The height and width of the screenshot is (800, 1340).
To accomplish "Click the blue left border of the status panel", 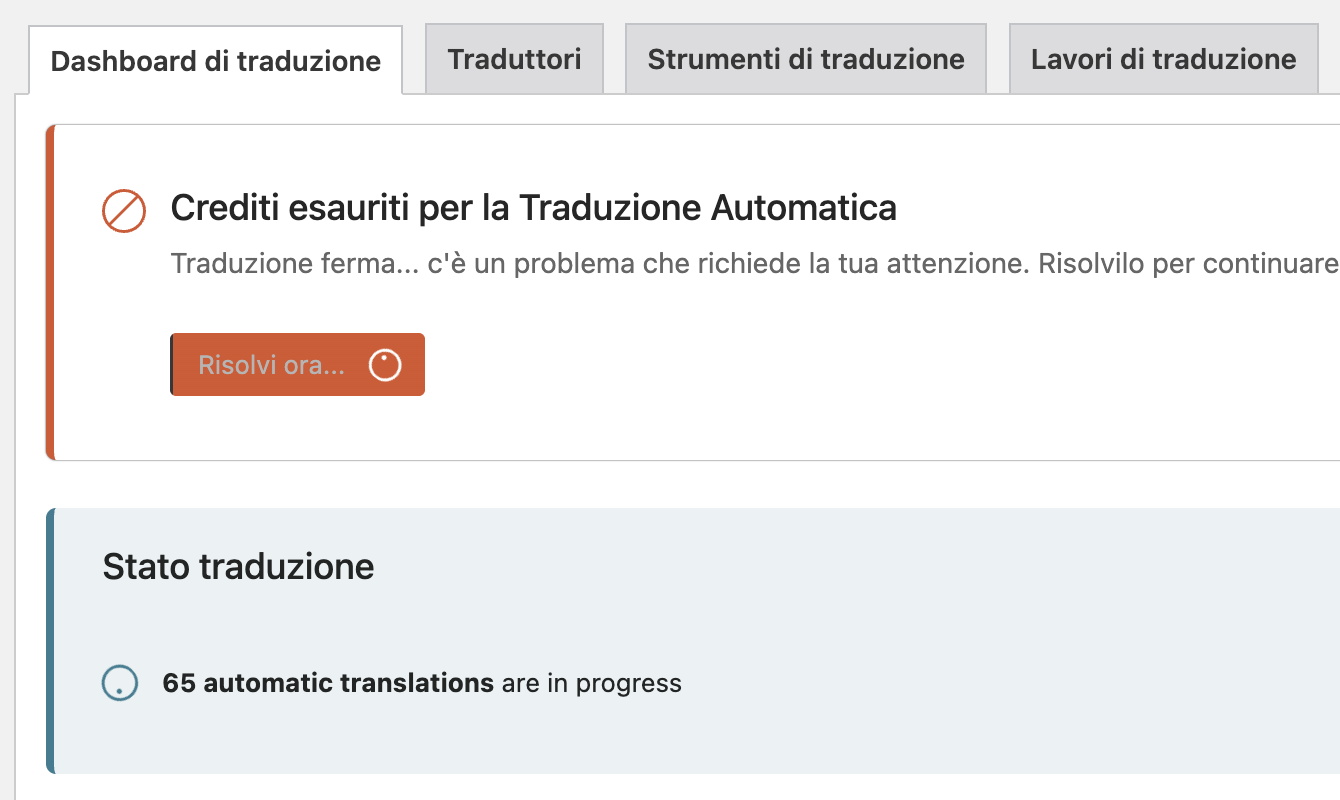I will pos(50,640).
